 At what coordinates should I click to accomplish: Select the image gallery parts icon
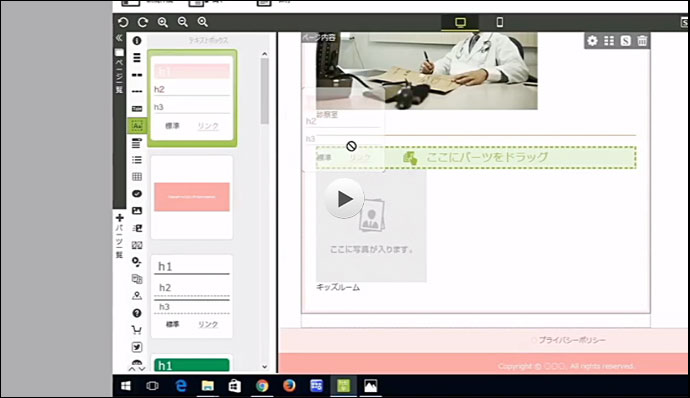pyautogui.click(x=137, y=245)
